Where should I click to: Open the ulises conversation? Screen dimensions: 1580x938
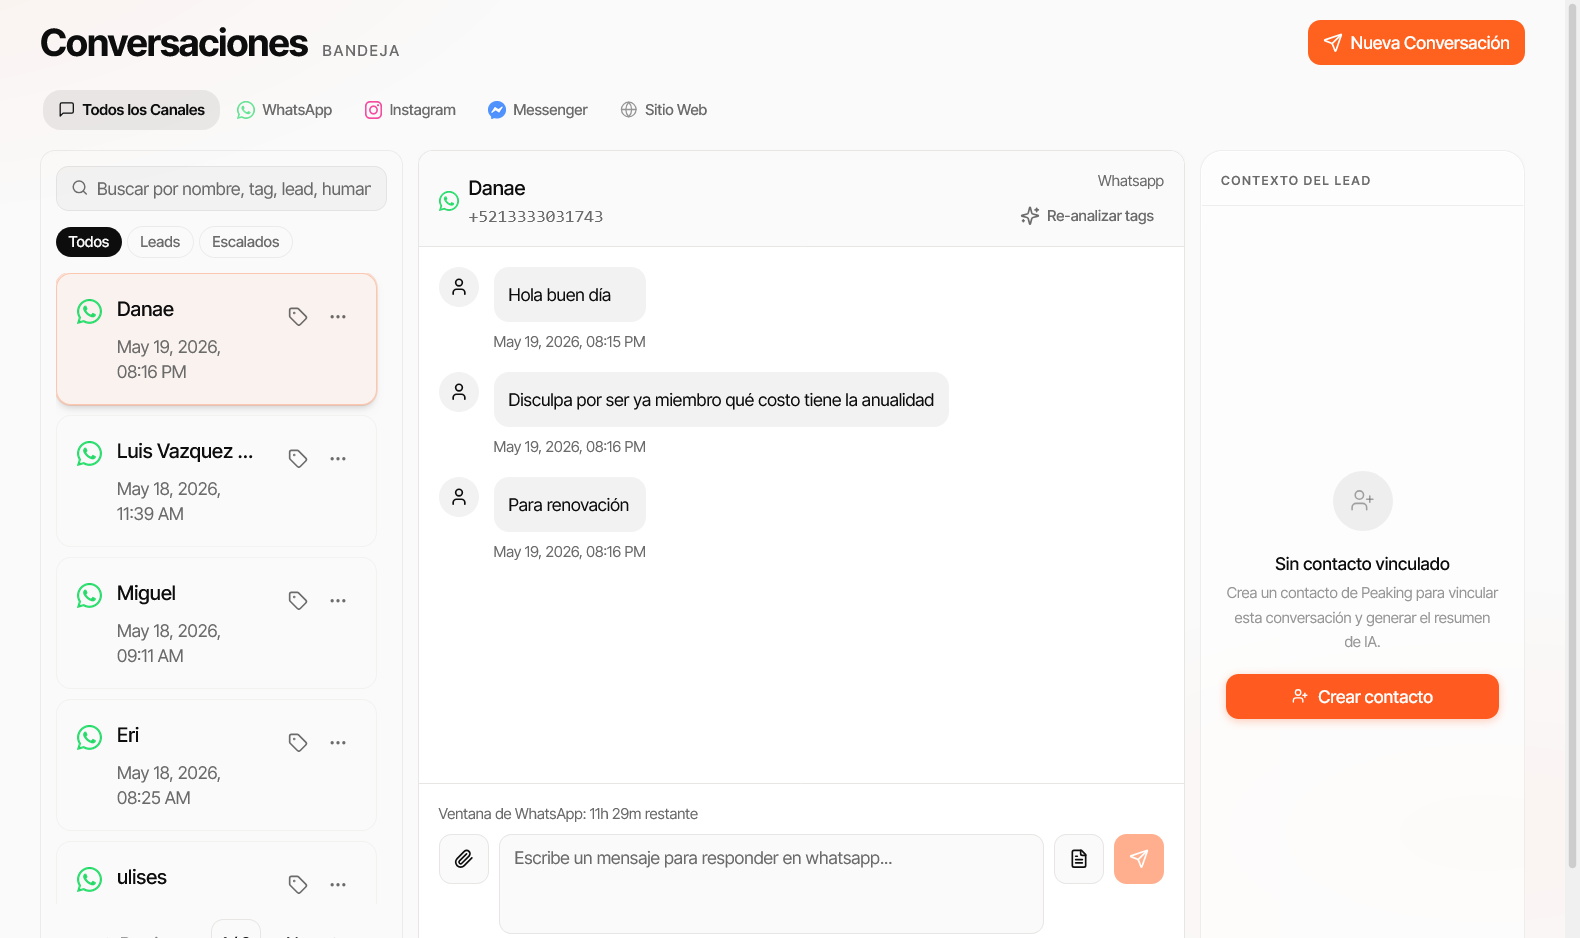(x=216, y=875)
